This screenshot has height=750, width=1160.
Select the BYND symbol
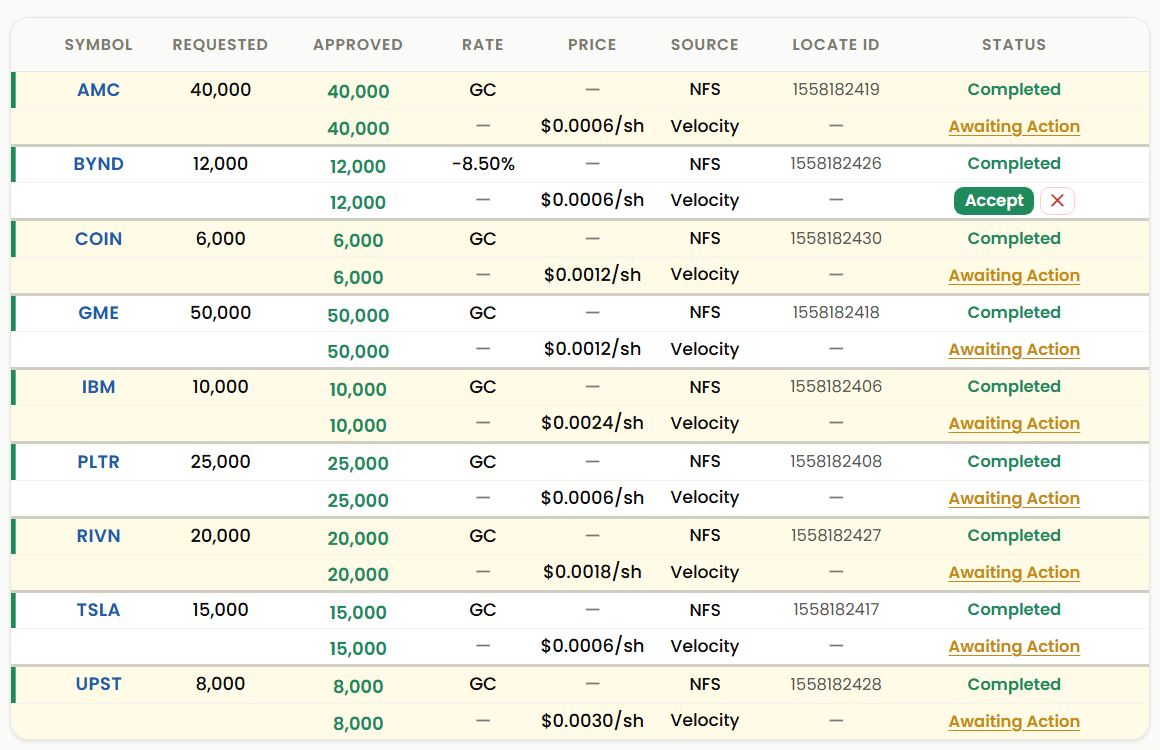[98, 164]
